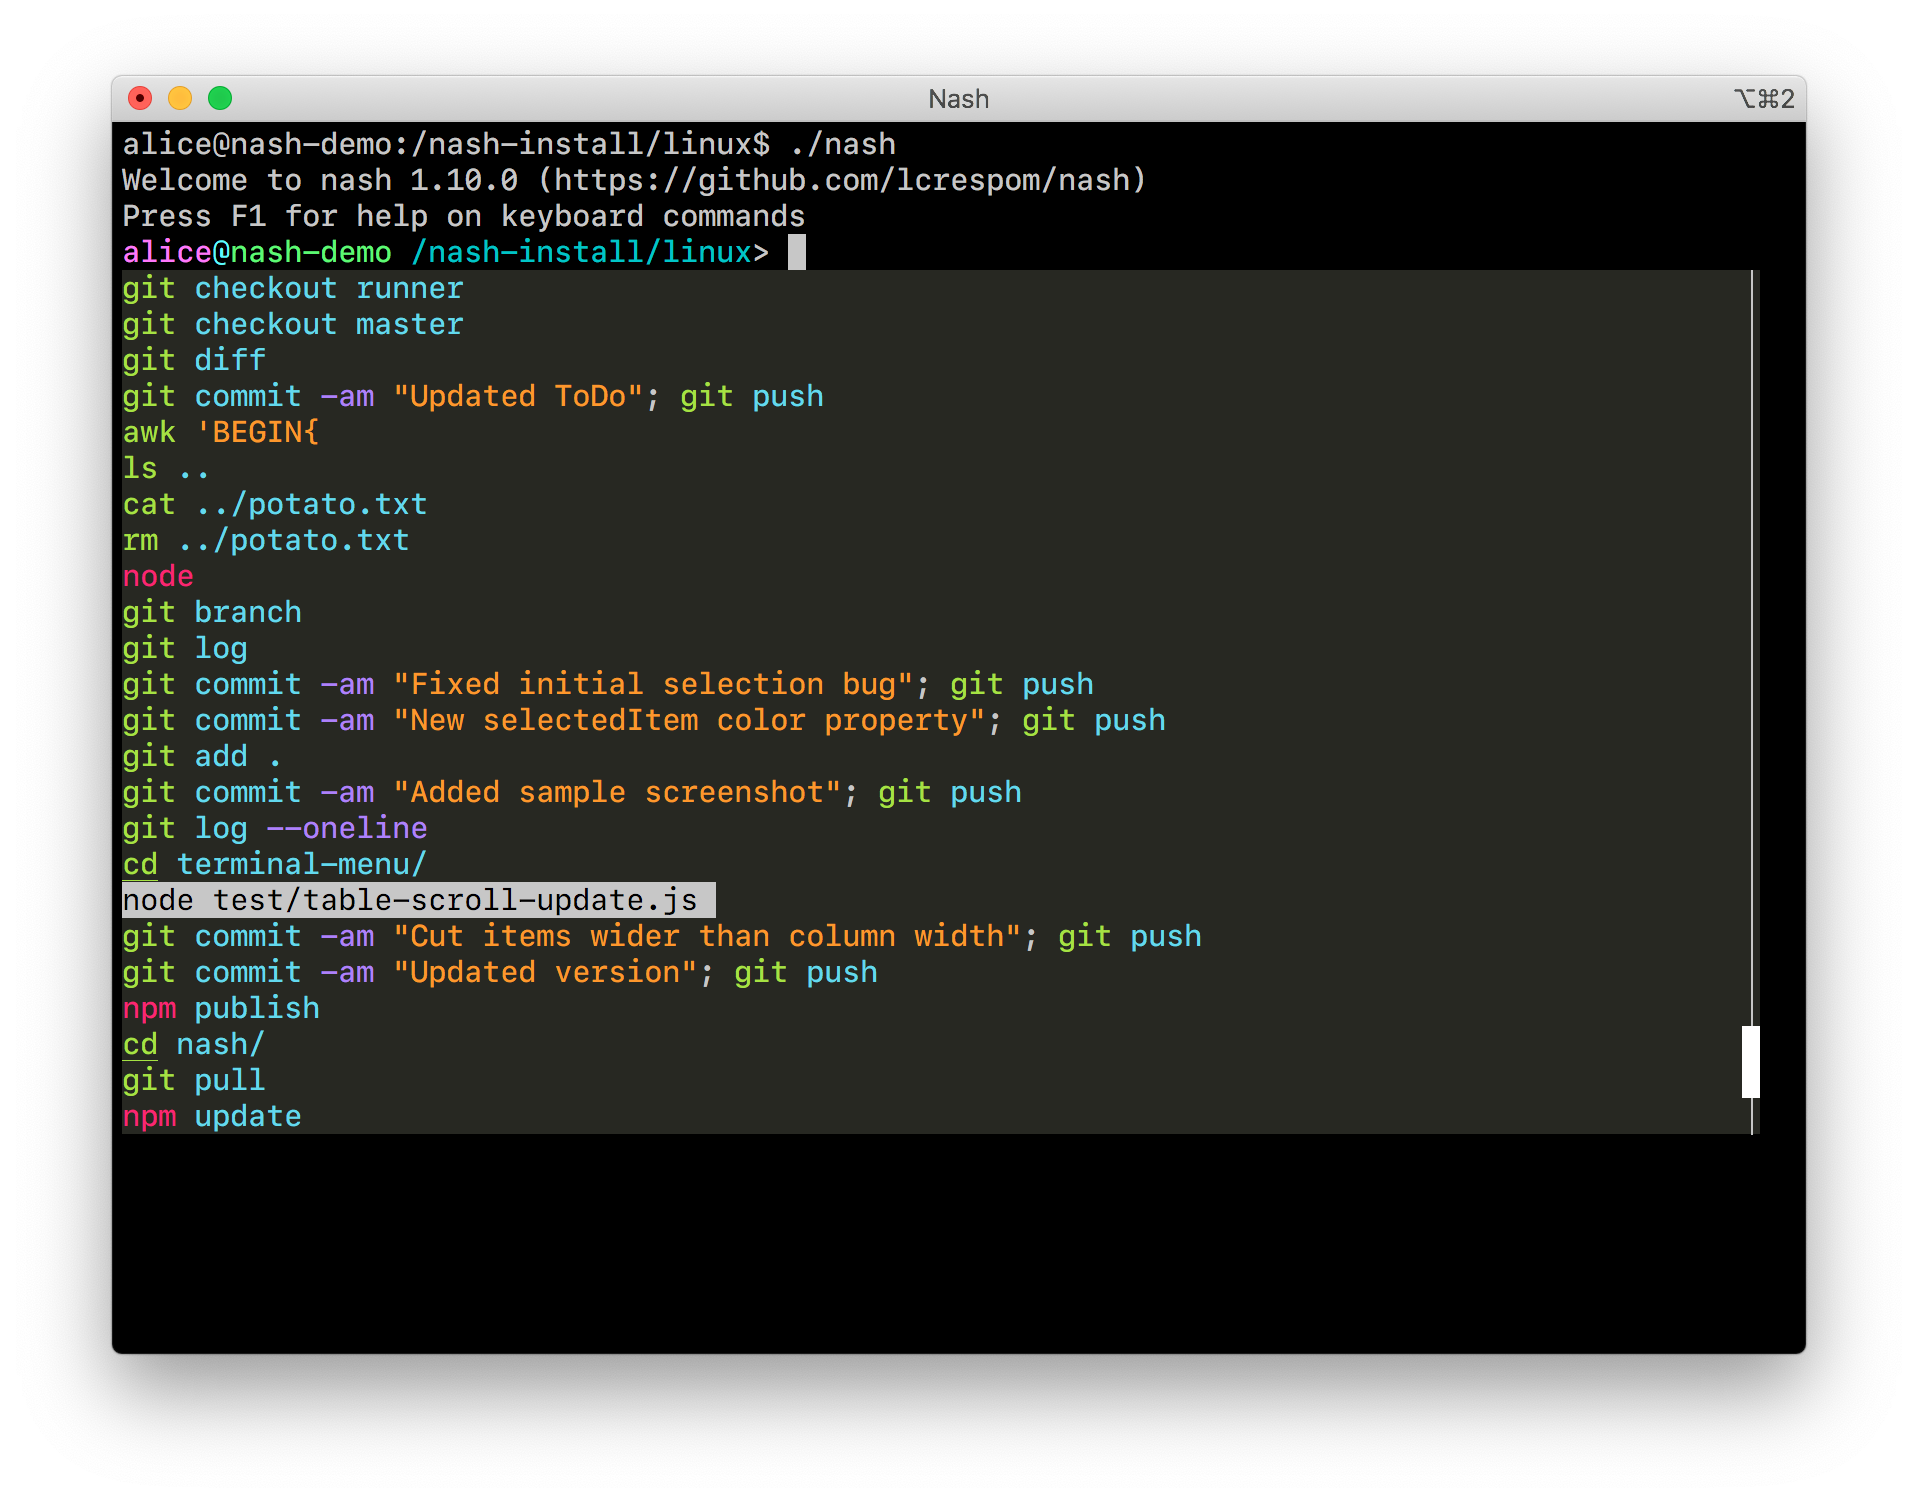The height and width of the screenshot is (1502, 1918).
Task: Click the command prompt cursor block
Action: (797, 252)
